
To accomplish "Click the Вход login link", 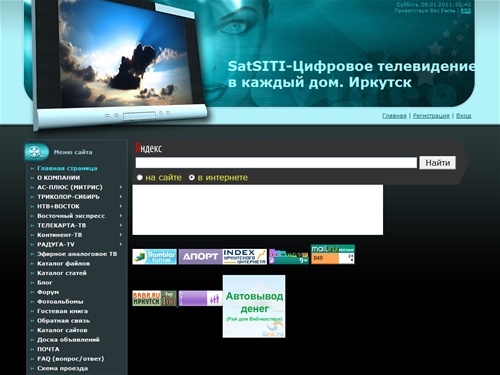I will [463, 116].
